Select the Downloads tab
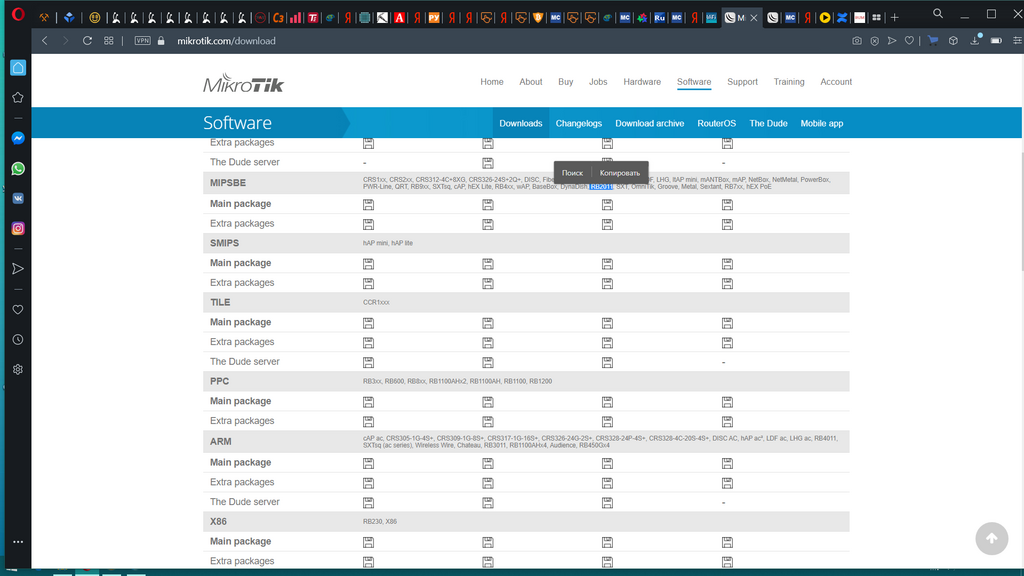1024x576 pixels. (x=520, y=123)
